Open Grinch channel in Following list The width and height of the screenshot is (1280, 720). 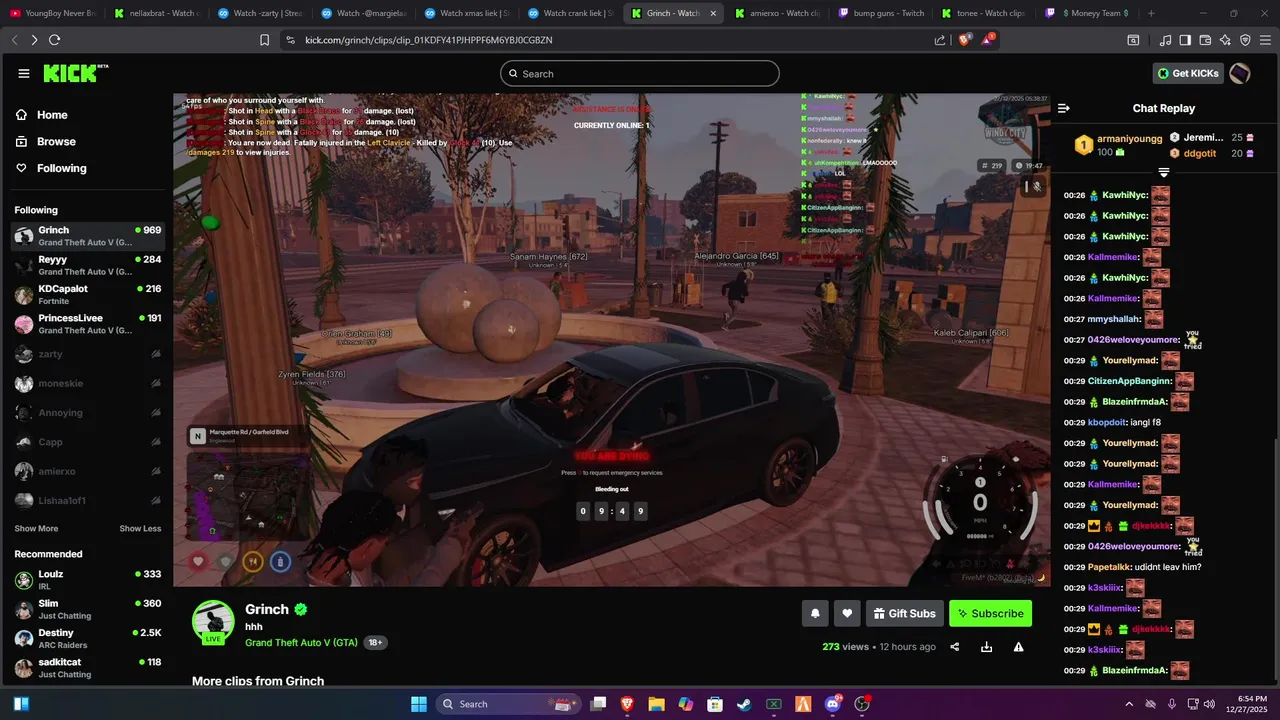88,236
